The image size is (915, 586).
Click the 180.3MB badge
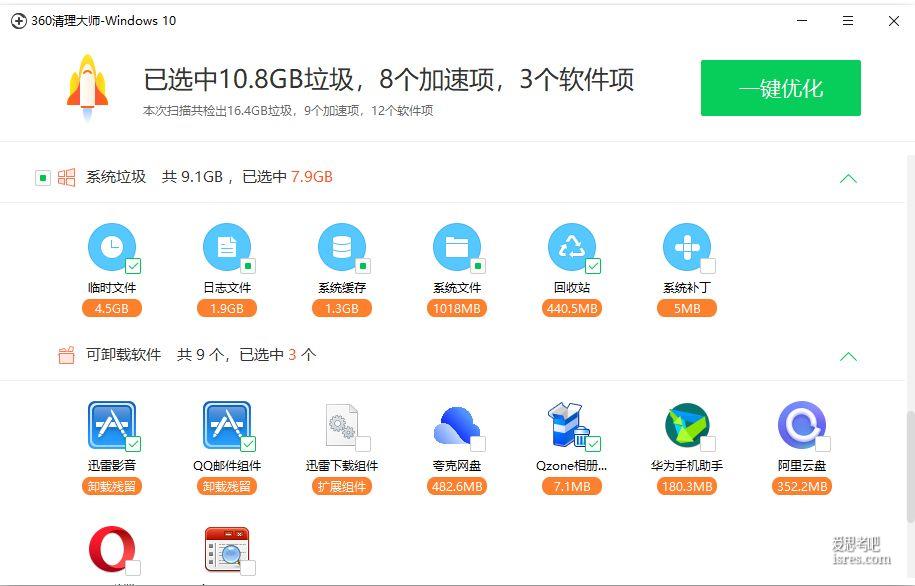[x=687, y=486]
